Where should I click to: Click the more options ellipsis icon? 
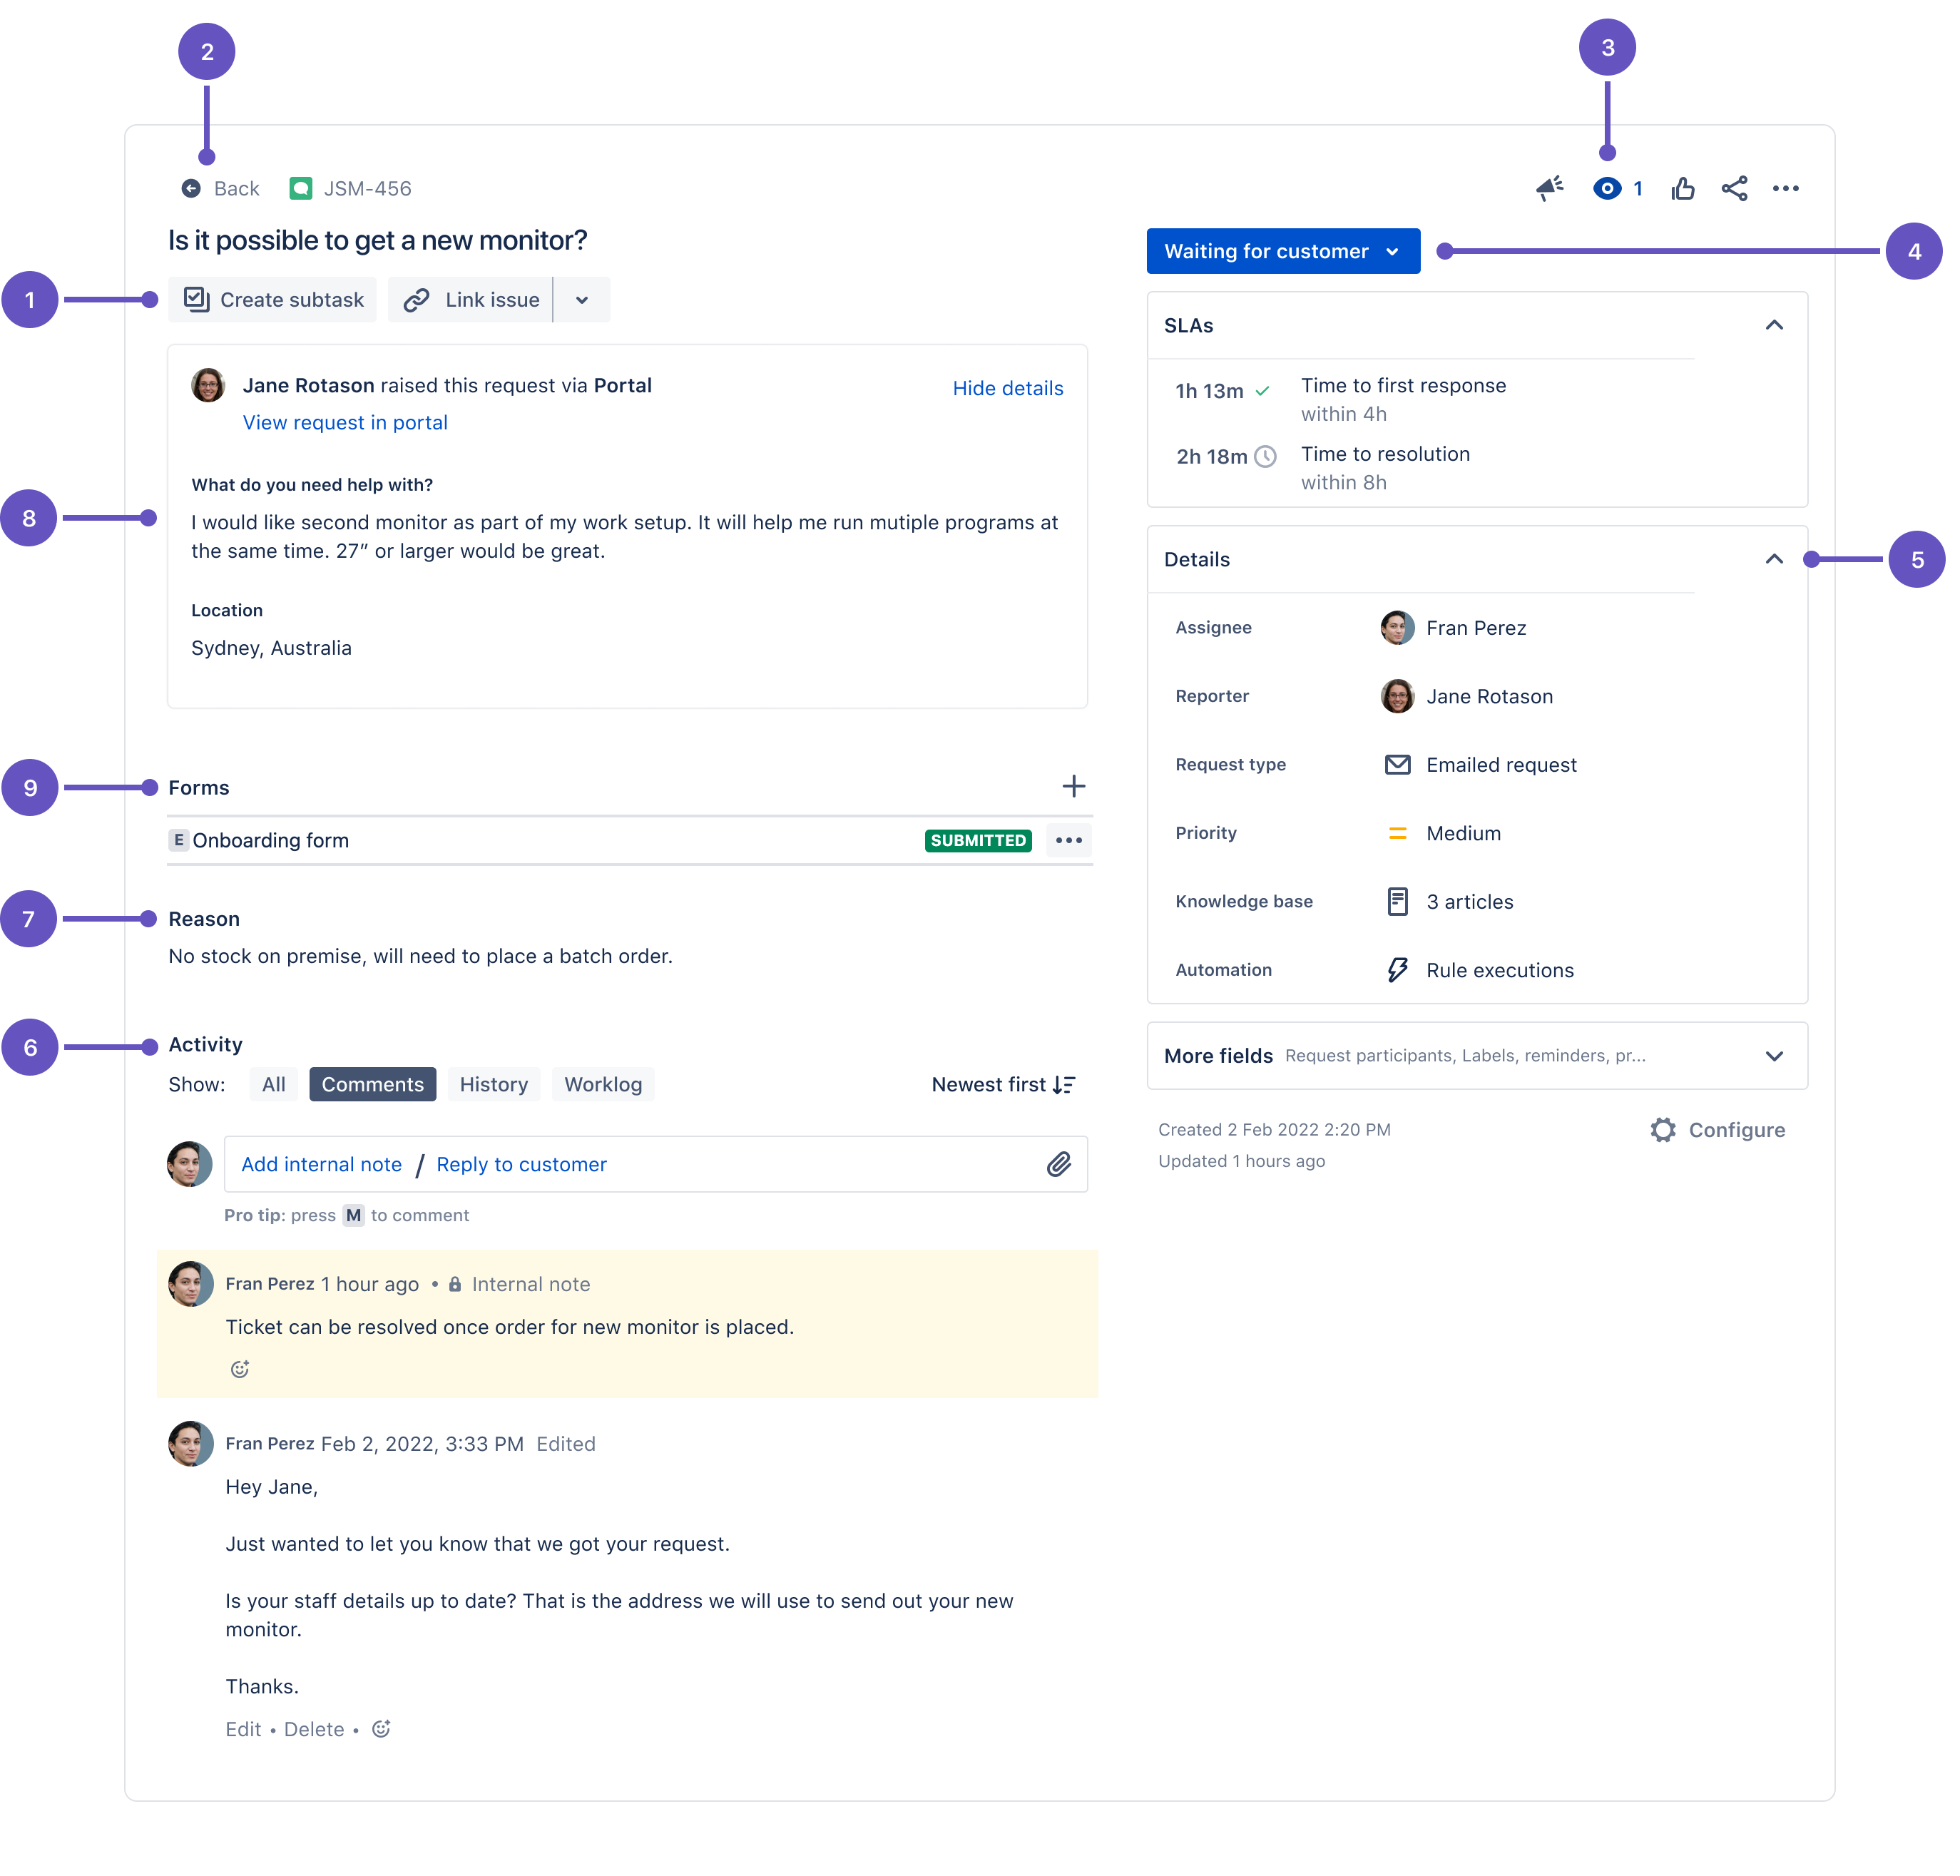coord(1789,188)
